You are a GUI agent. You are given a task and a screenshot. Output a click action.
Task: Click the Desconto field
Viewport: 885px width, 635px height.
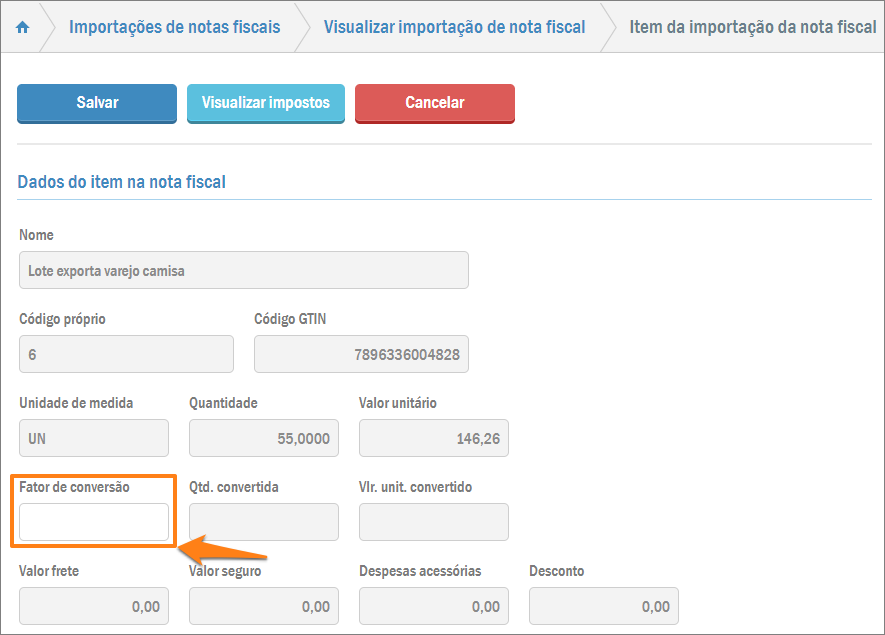pos(604,606)
